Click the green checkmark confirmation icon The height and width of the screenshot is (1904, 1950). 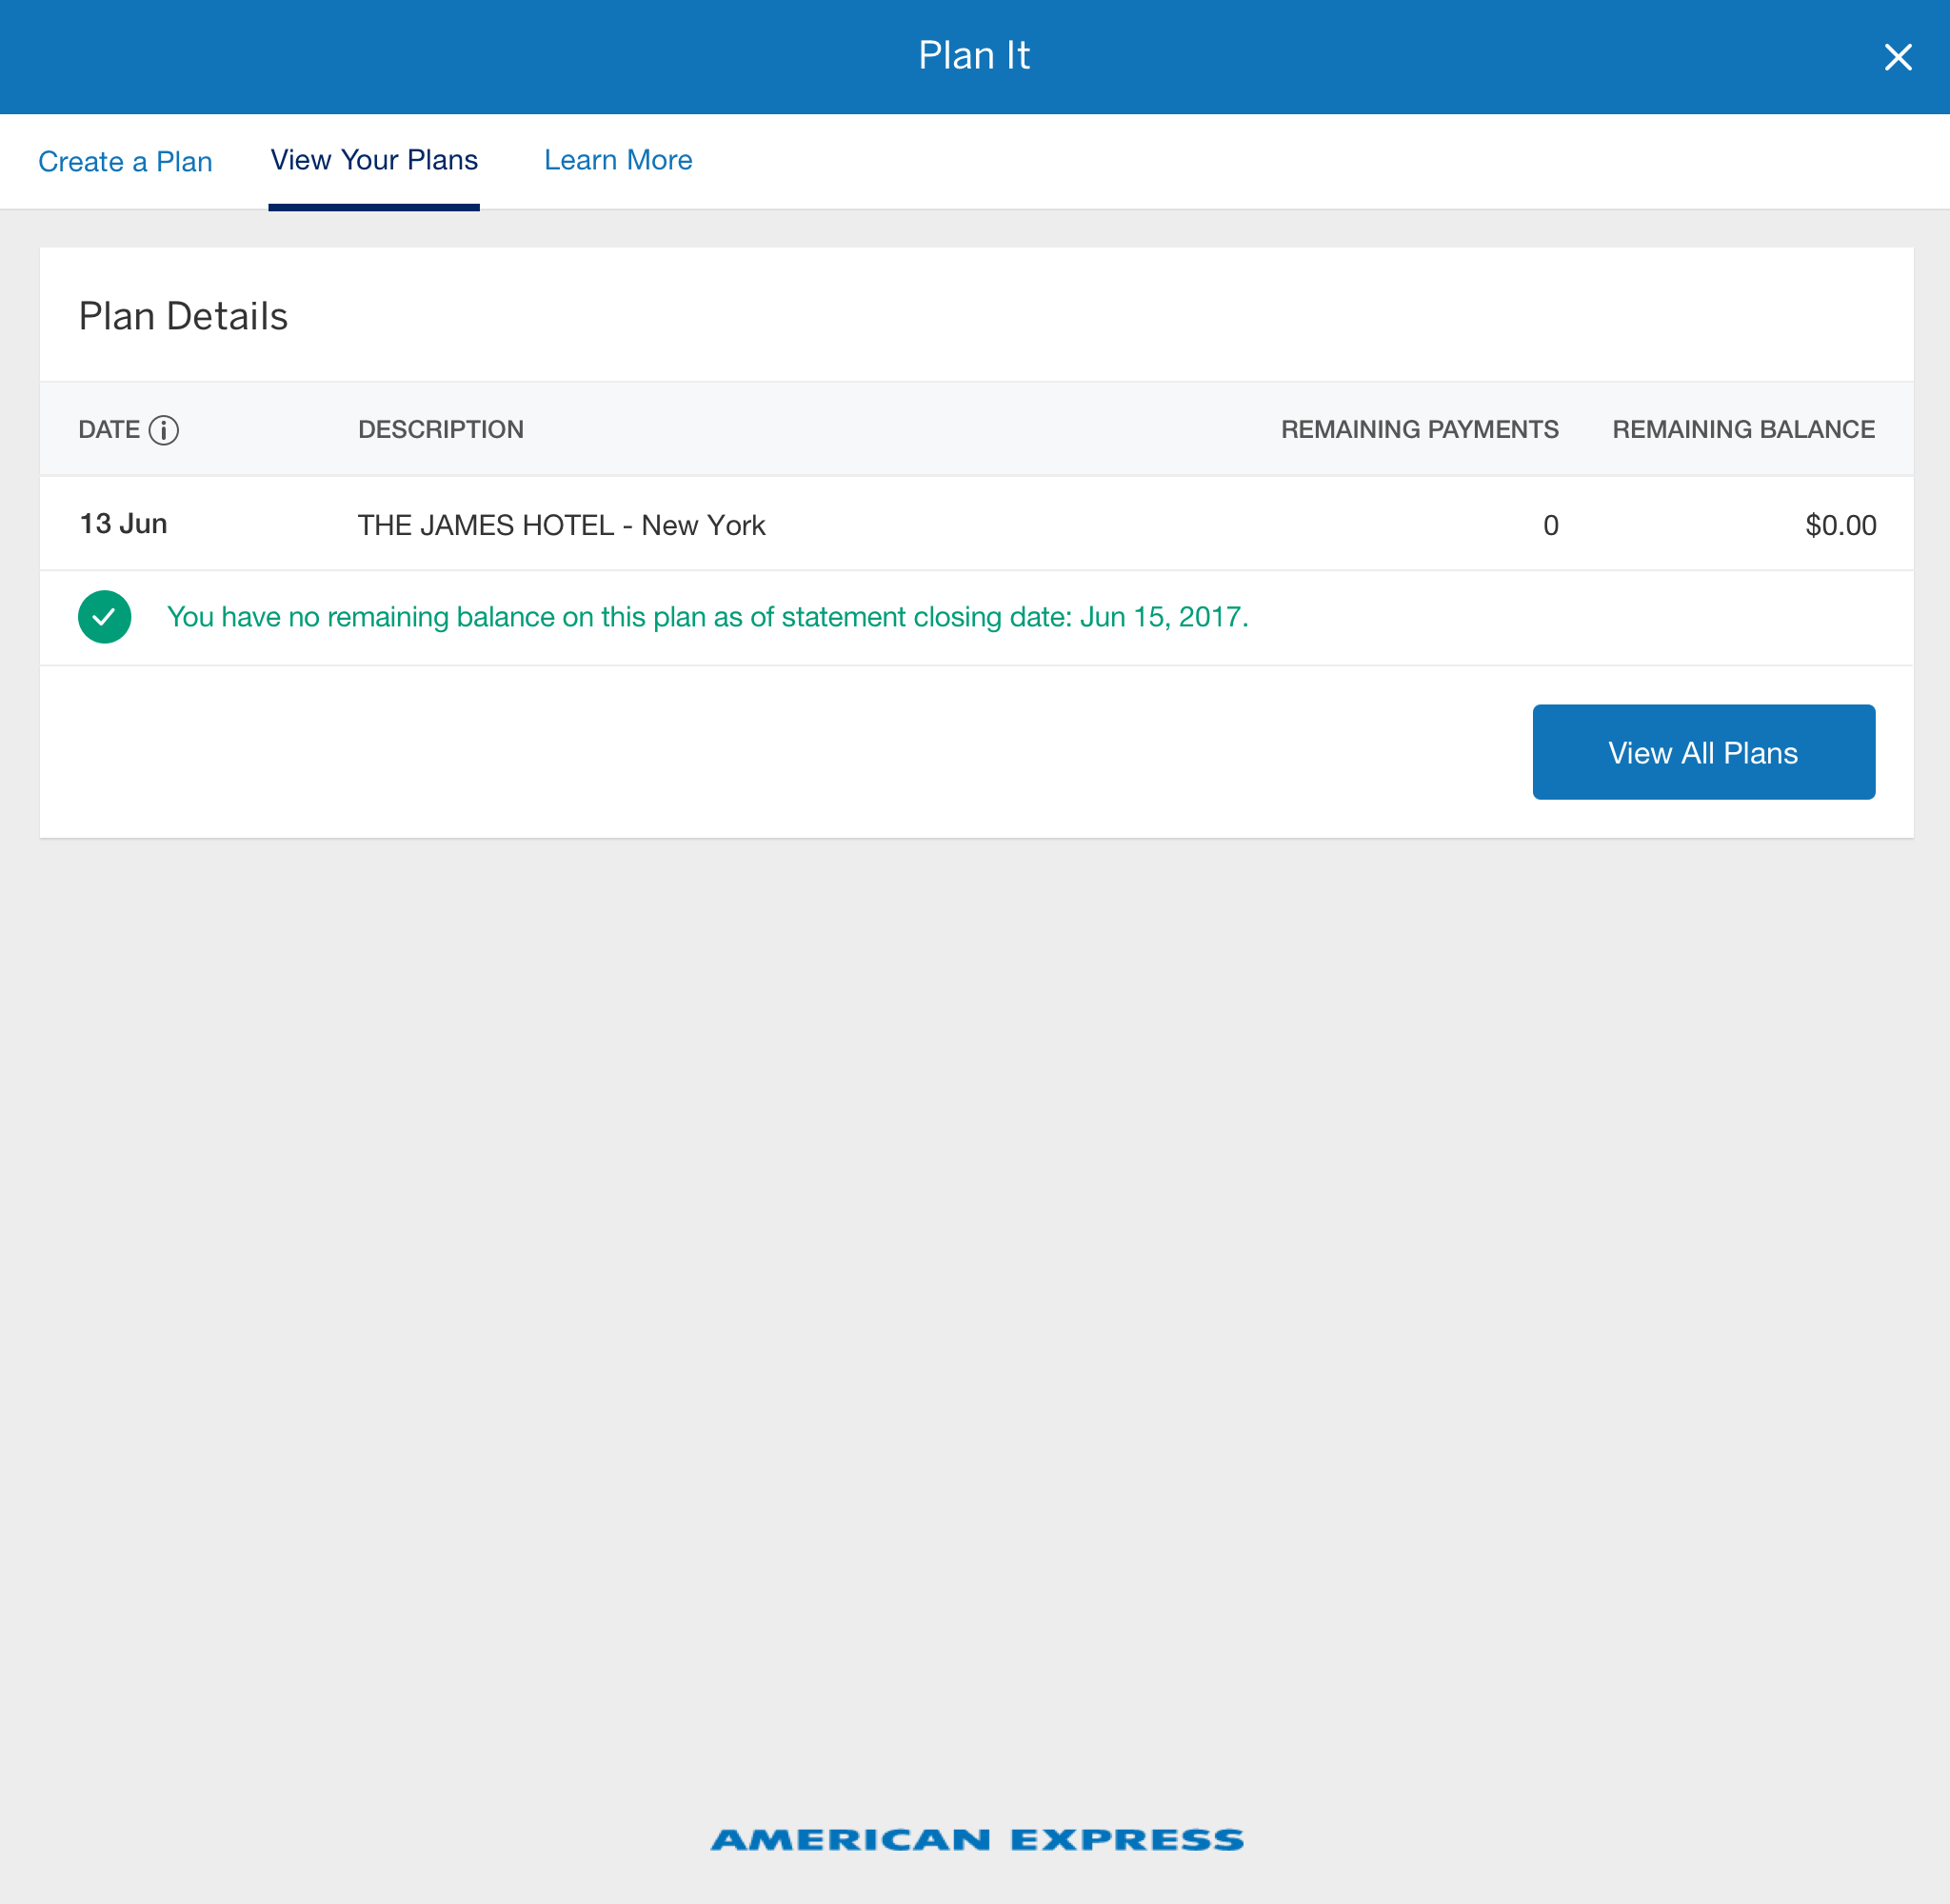tap(104, 616)
